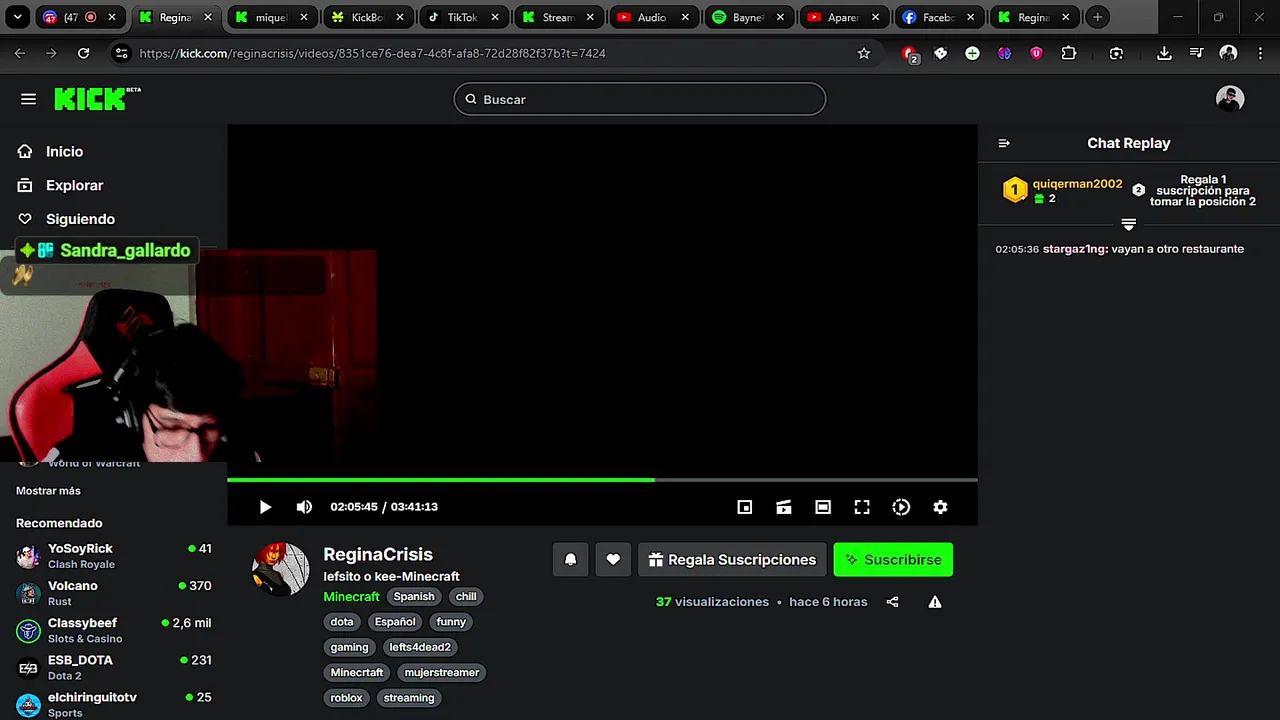Open Volcano recommended channel
Viewport: 1280px width, 720px height.
click(x=114, y=593)
